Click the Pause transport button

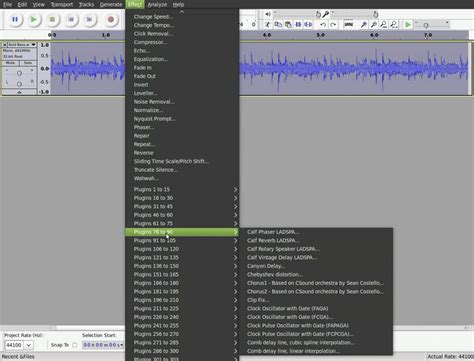coord(15,19)
